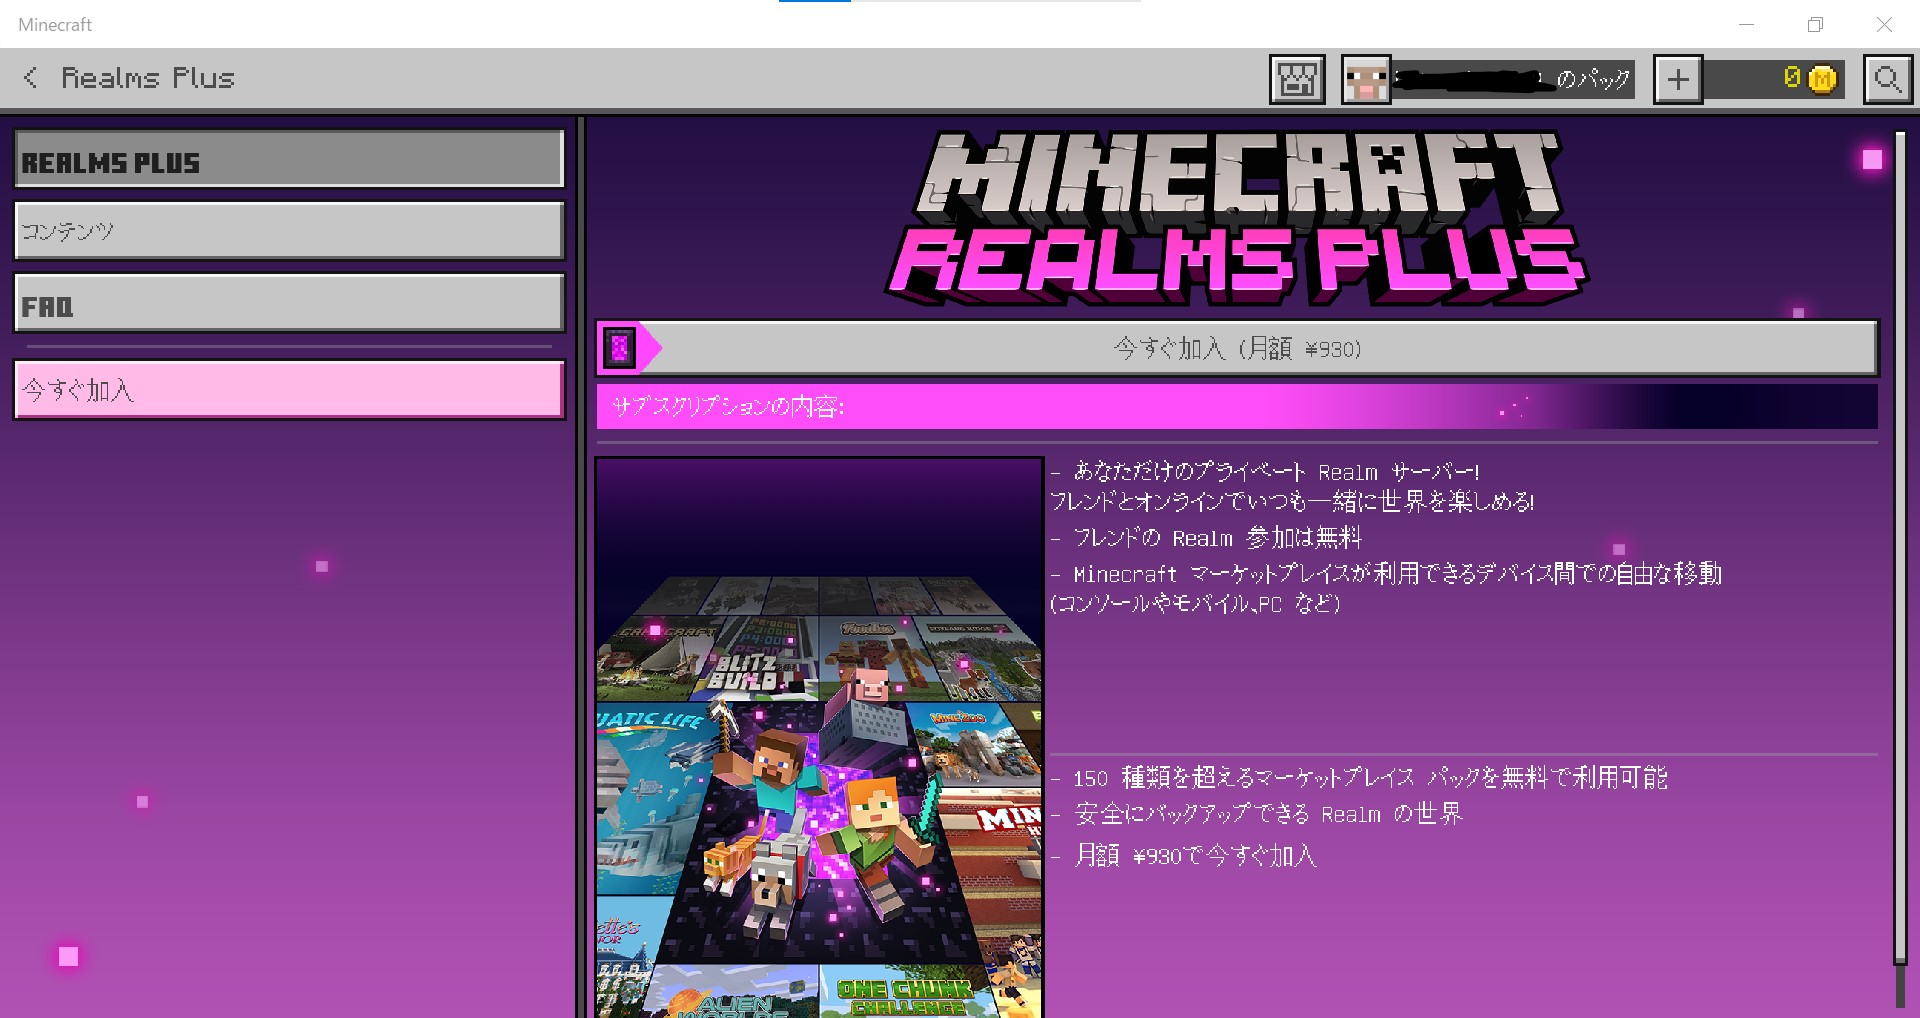Click the pink 今すぐ加入 sidebar button
Image resolution: width=1920 pixels, height=1018 pixels.
[x=289, y=390]
